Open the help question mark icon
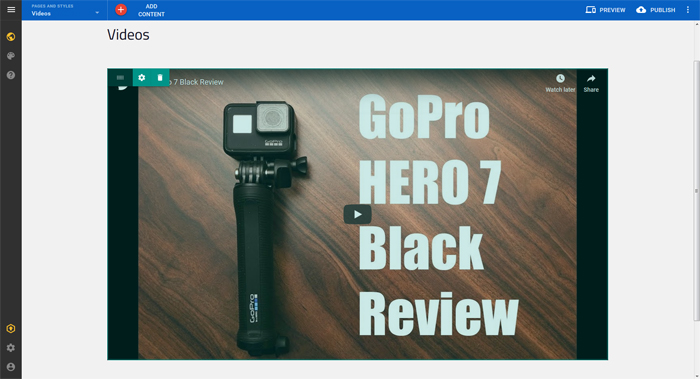Screen dimensions: 700x379 11,75
